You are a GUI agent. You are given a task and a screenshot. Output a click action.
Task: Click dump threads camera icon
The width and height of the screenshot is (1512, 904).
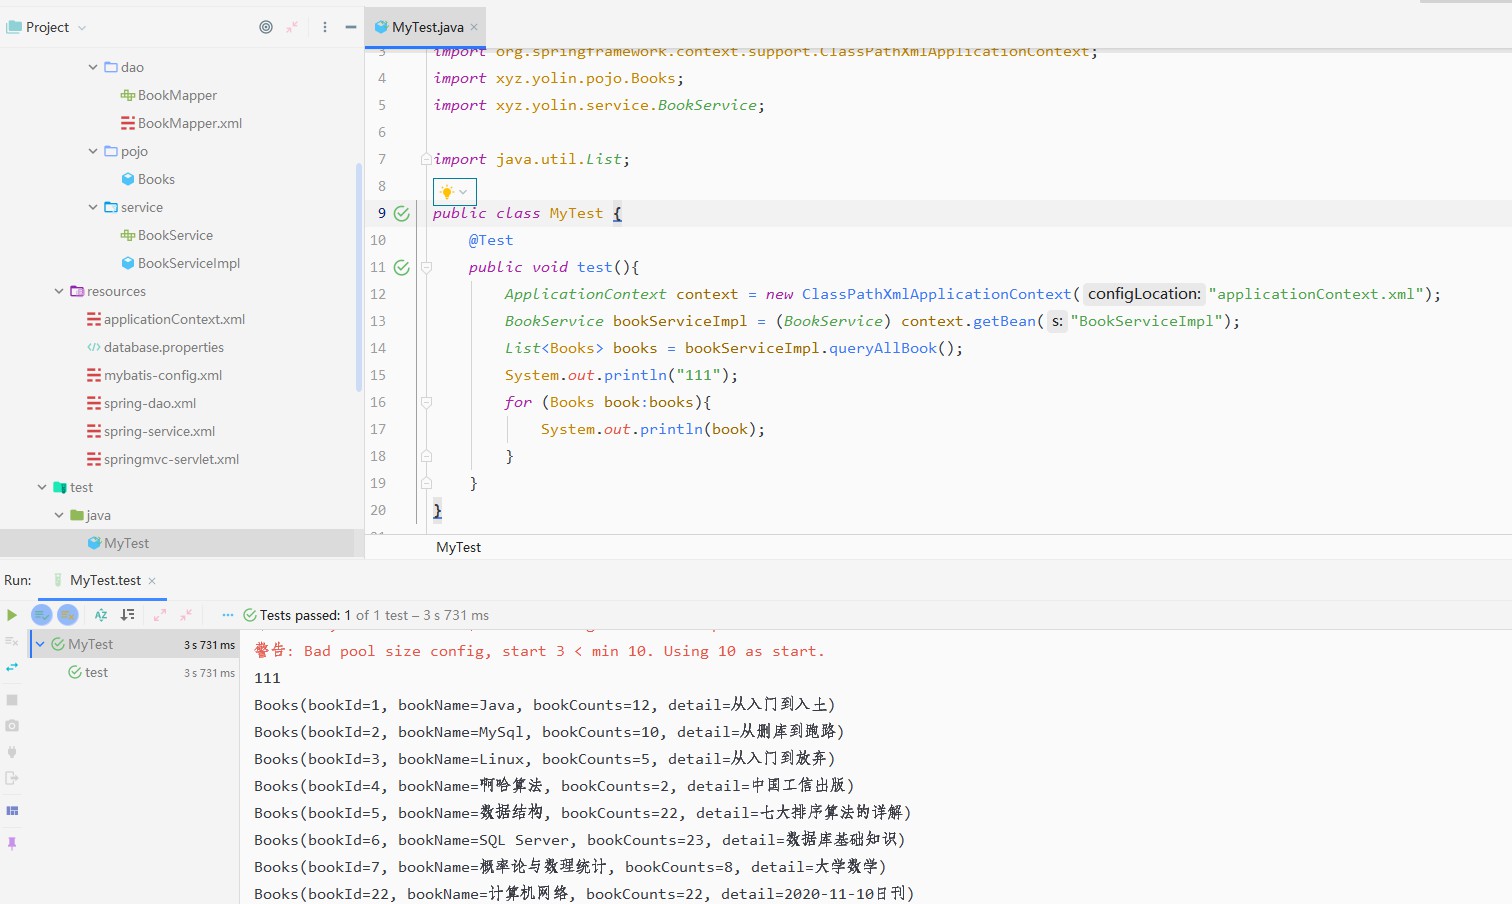click(x=12, y=726)
